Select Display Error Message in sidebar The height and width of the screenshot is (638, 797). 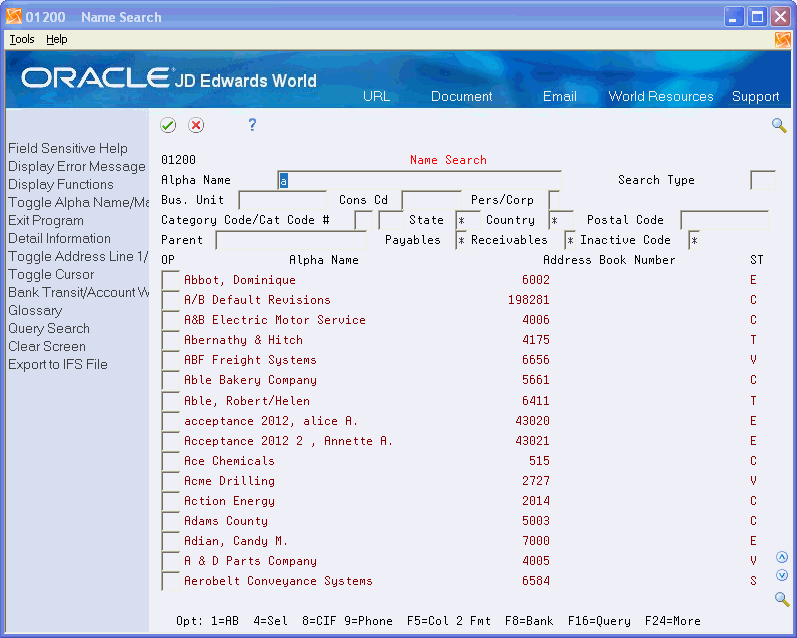(77, 166)
